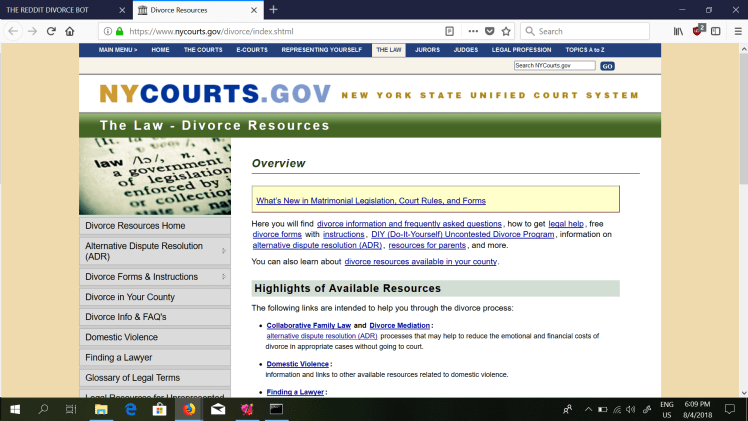Screen dimensions: 748x421
Task: Open Divorce Mediation link
Action: pyautogui.click(x=399, y=326)
